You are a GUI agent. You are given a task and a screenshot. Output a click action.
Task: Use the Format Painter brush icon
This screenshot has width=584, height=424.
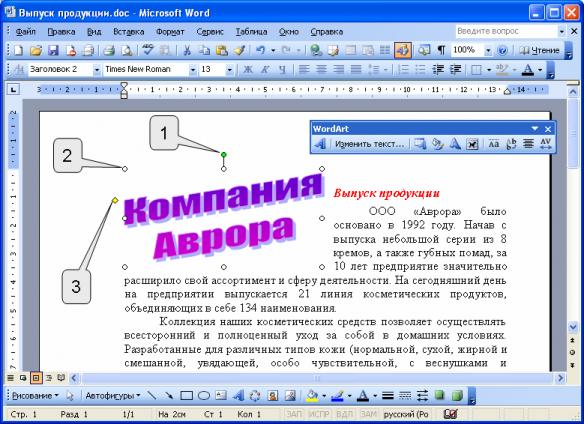point(239,50)
